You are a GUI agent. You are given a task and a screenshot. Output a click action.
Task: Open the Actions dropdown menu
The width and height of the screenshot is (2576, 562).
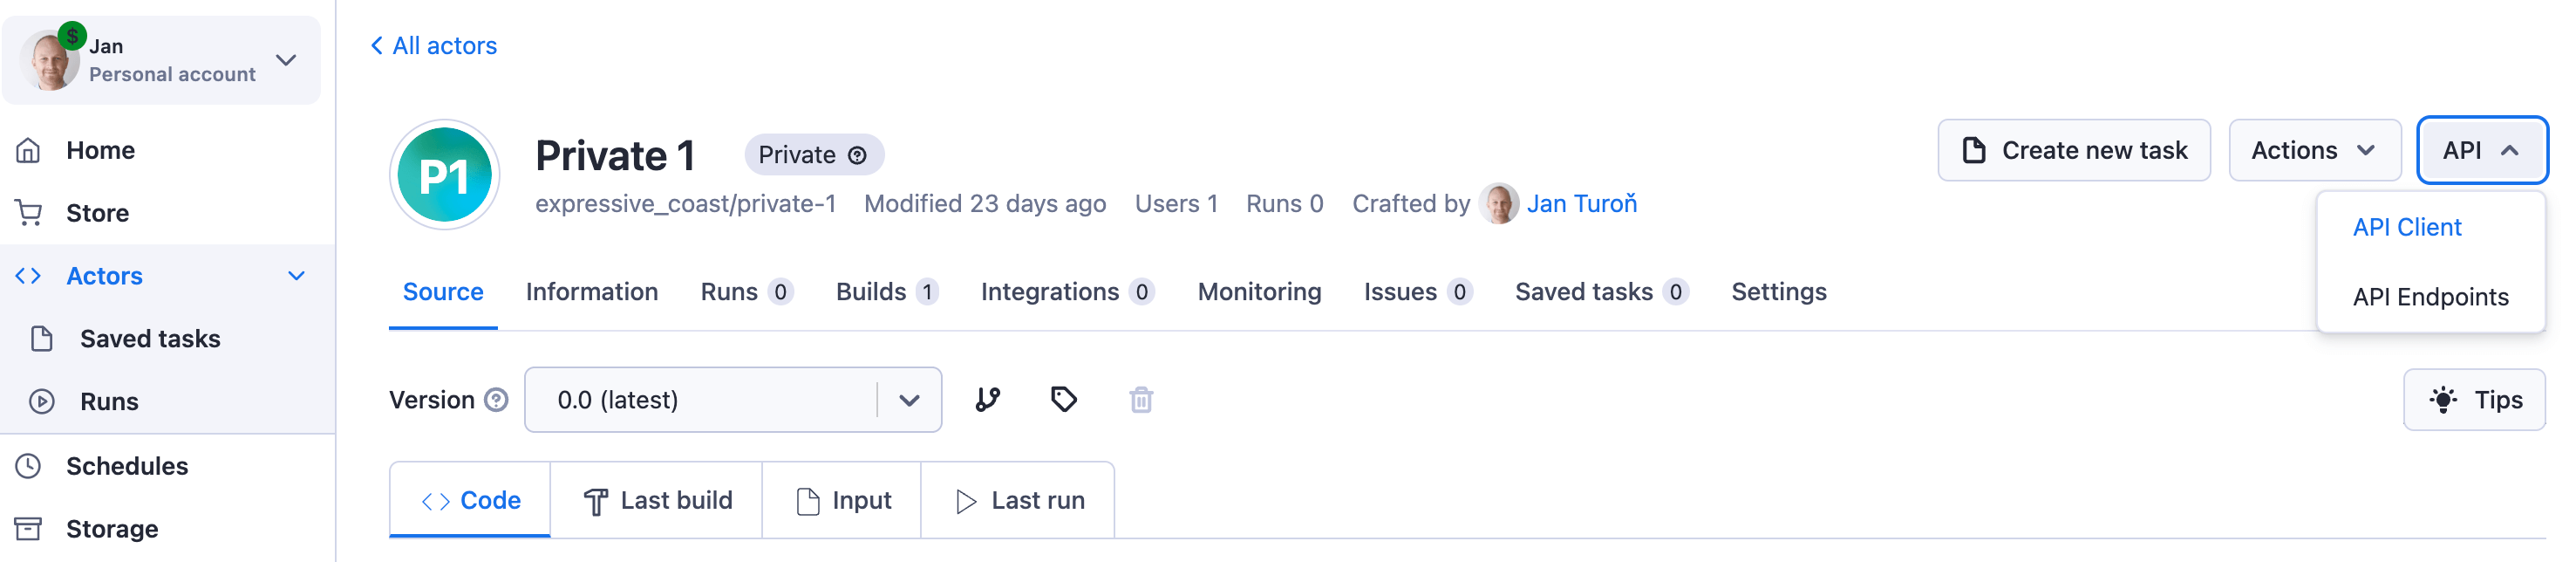[x=2313, y=150]
